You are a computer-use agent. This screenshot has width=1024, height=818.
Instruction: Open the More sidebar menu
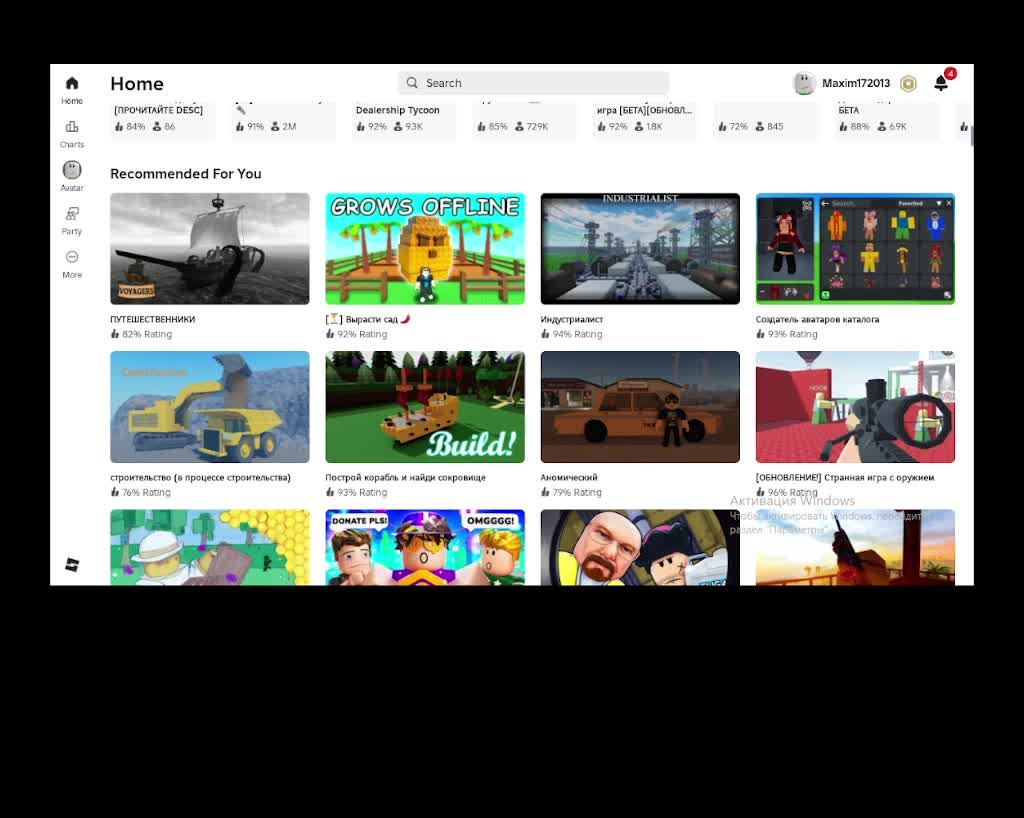click(x=72, y=264)
